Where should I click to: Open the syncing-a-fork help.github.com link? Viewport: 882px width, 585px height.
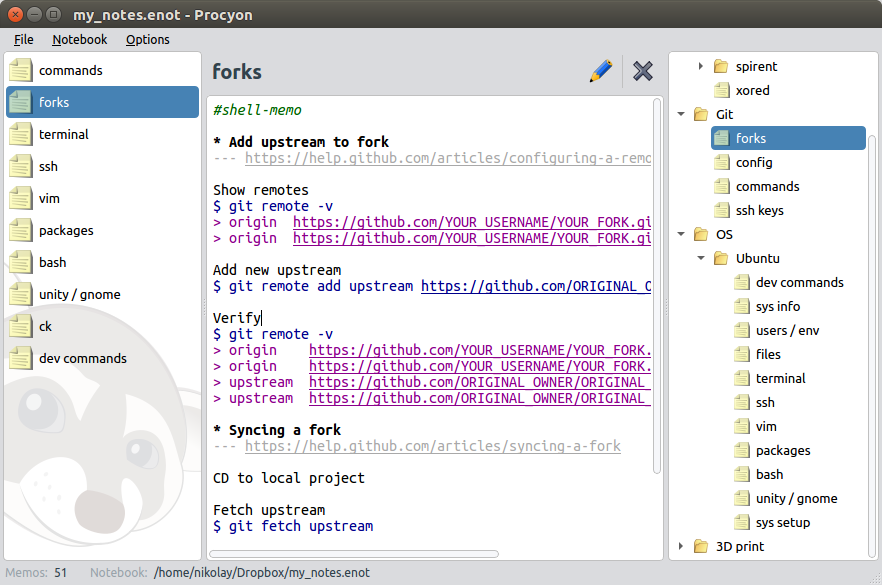(433, 446)
